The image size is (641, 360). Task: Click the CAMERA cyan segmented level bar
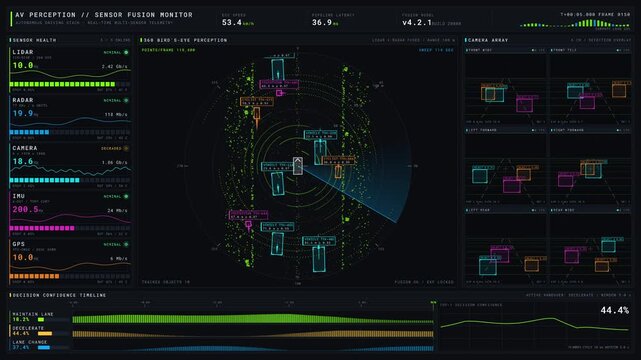[69, 180]
